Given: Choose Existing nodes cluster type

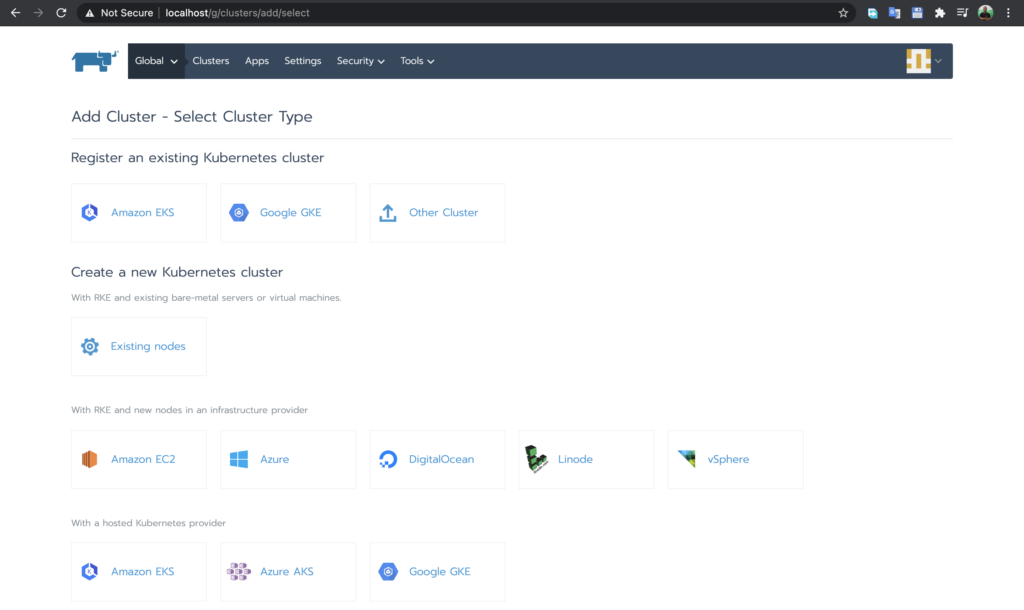Looking at the screenshot, I should [138, 346].
